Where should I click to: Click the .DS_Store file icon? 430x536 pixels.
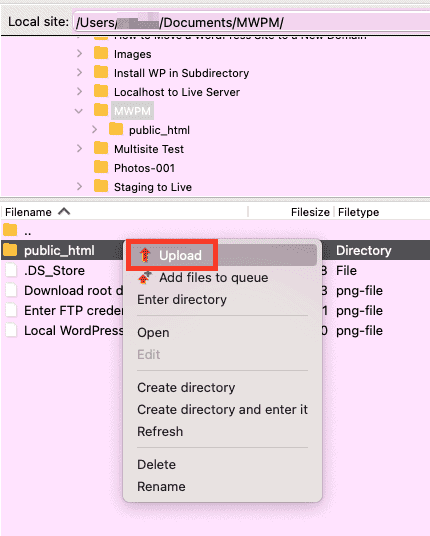[11, 270]
